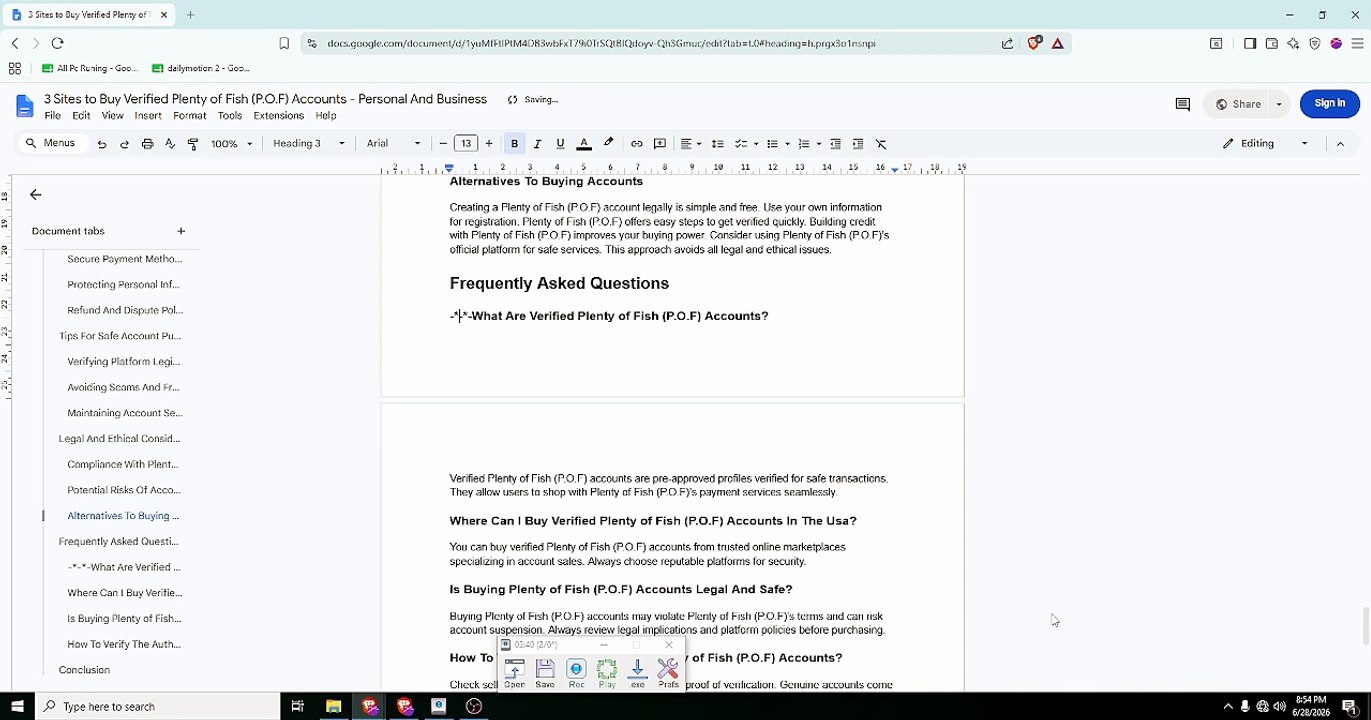
Task: Go to 'Legal And Ethical Consid...' outline heading
Action: point(119,439)
